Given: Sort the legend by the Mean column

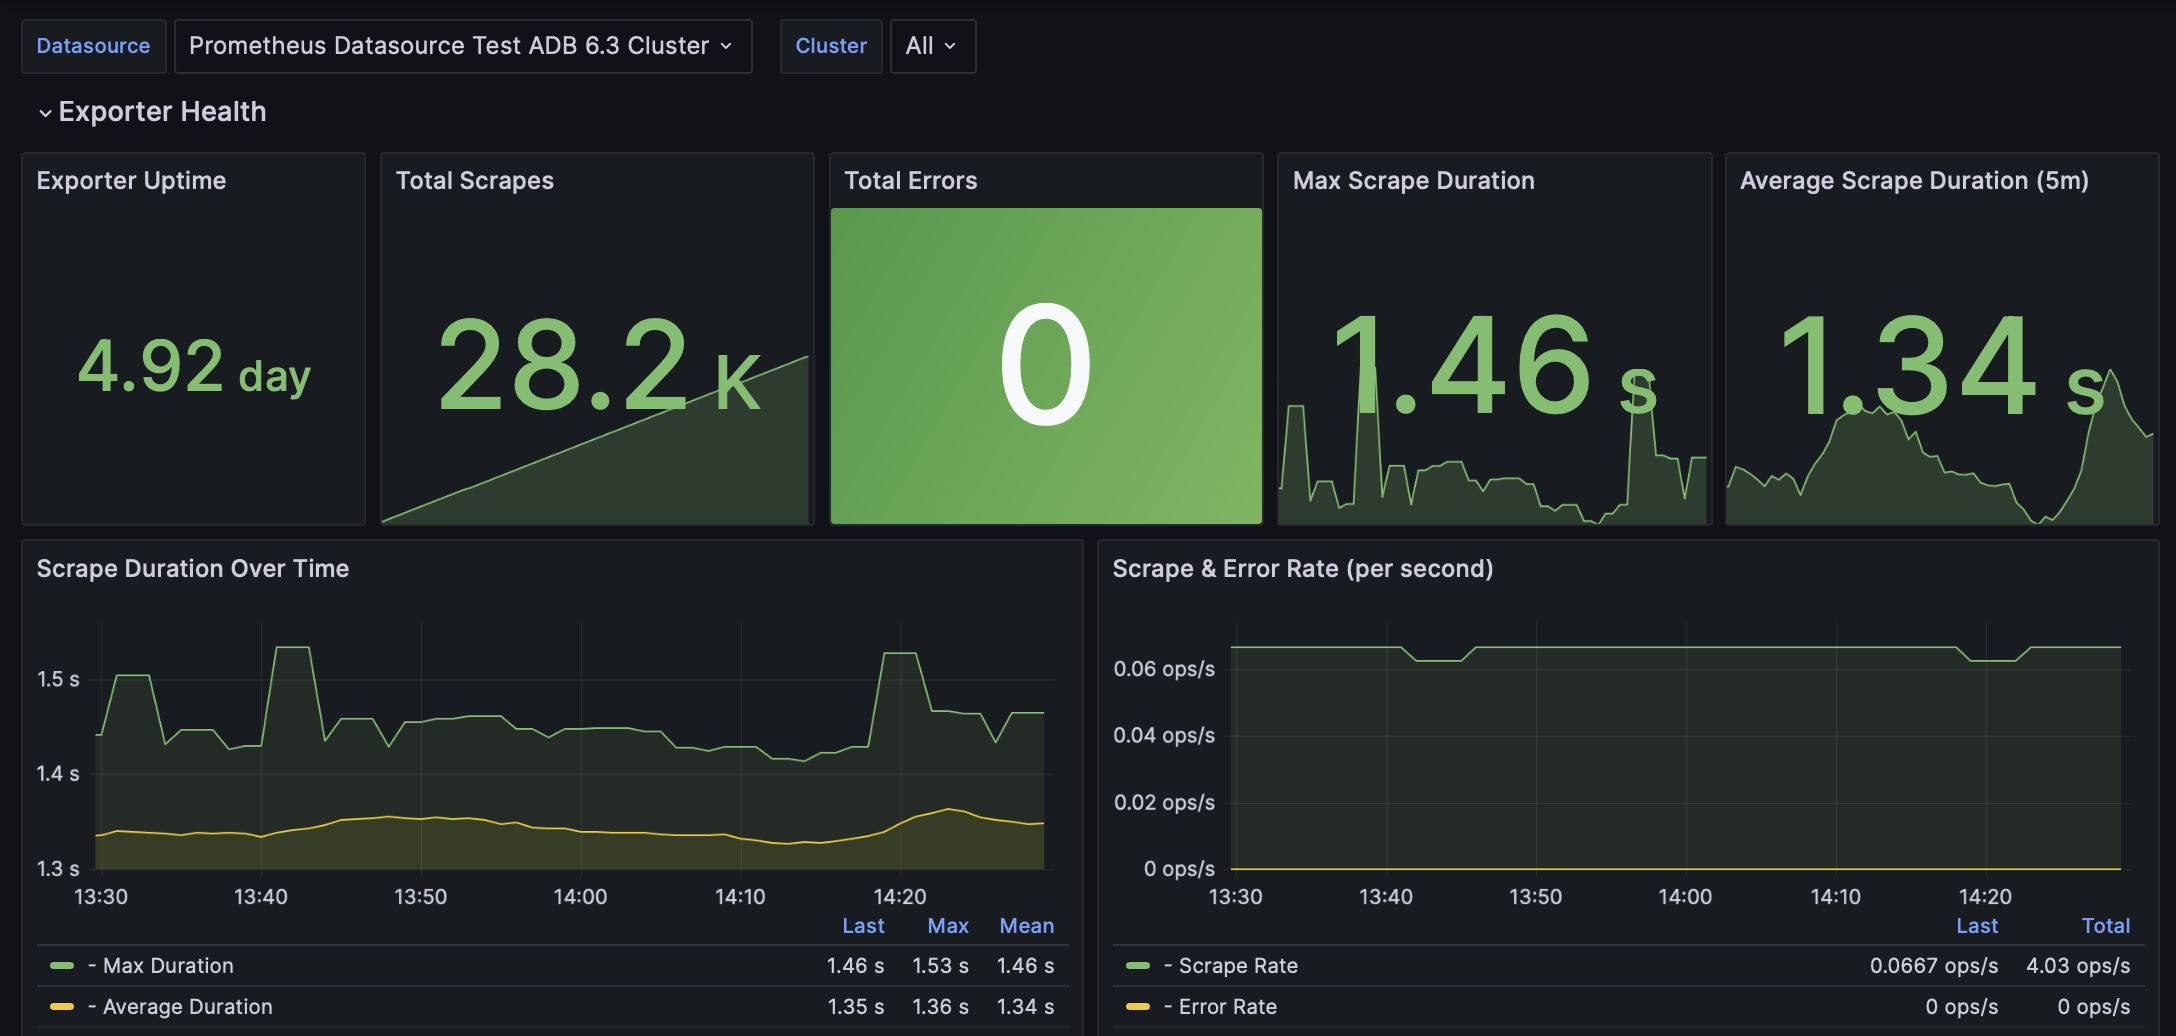Looking at the screenshot, I should (x=1026, y=925).
